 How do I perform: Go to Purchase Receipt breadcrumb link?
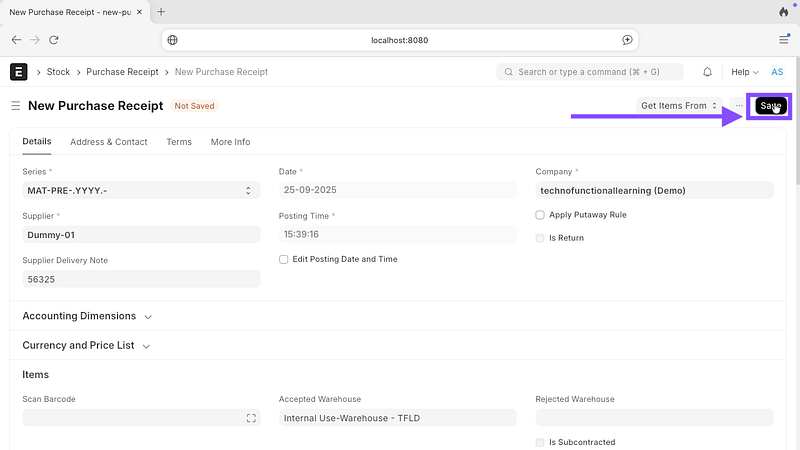coord(122,72)
